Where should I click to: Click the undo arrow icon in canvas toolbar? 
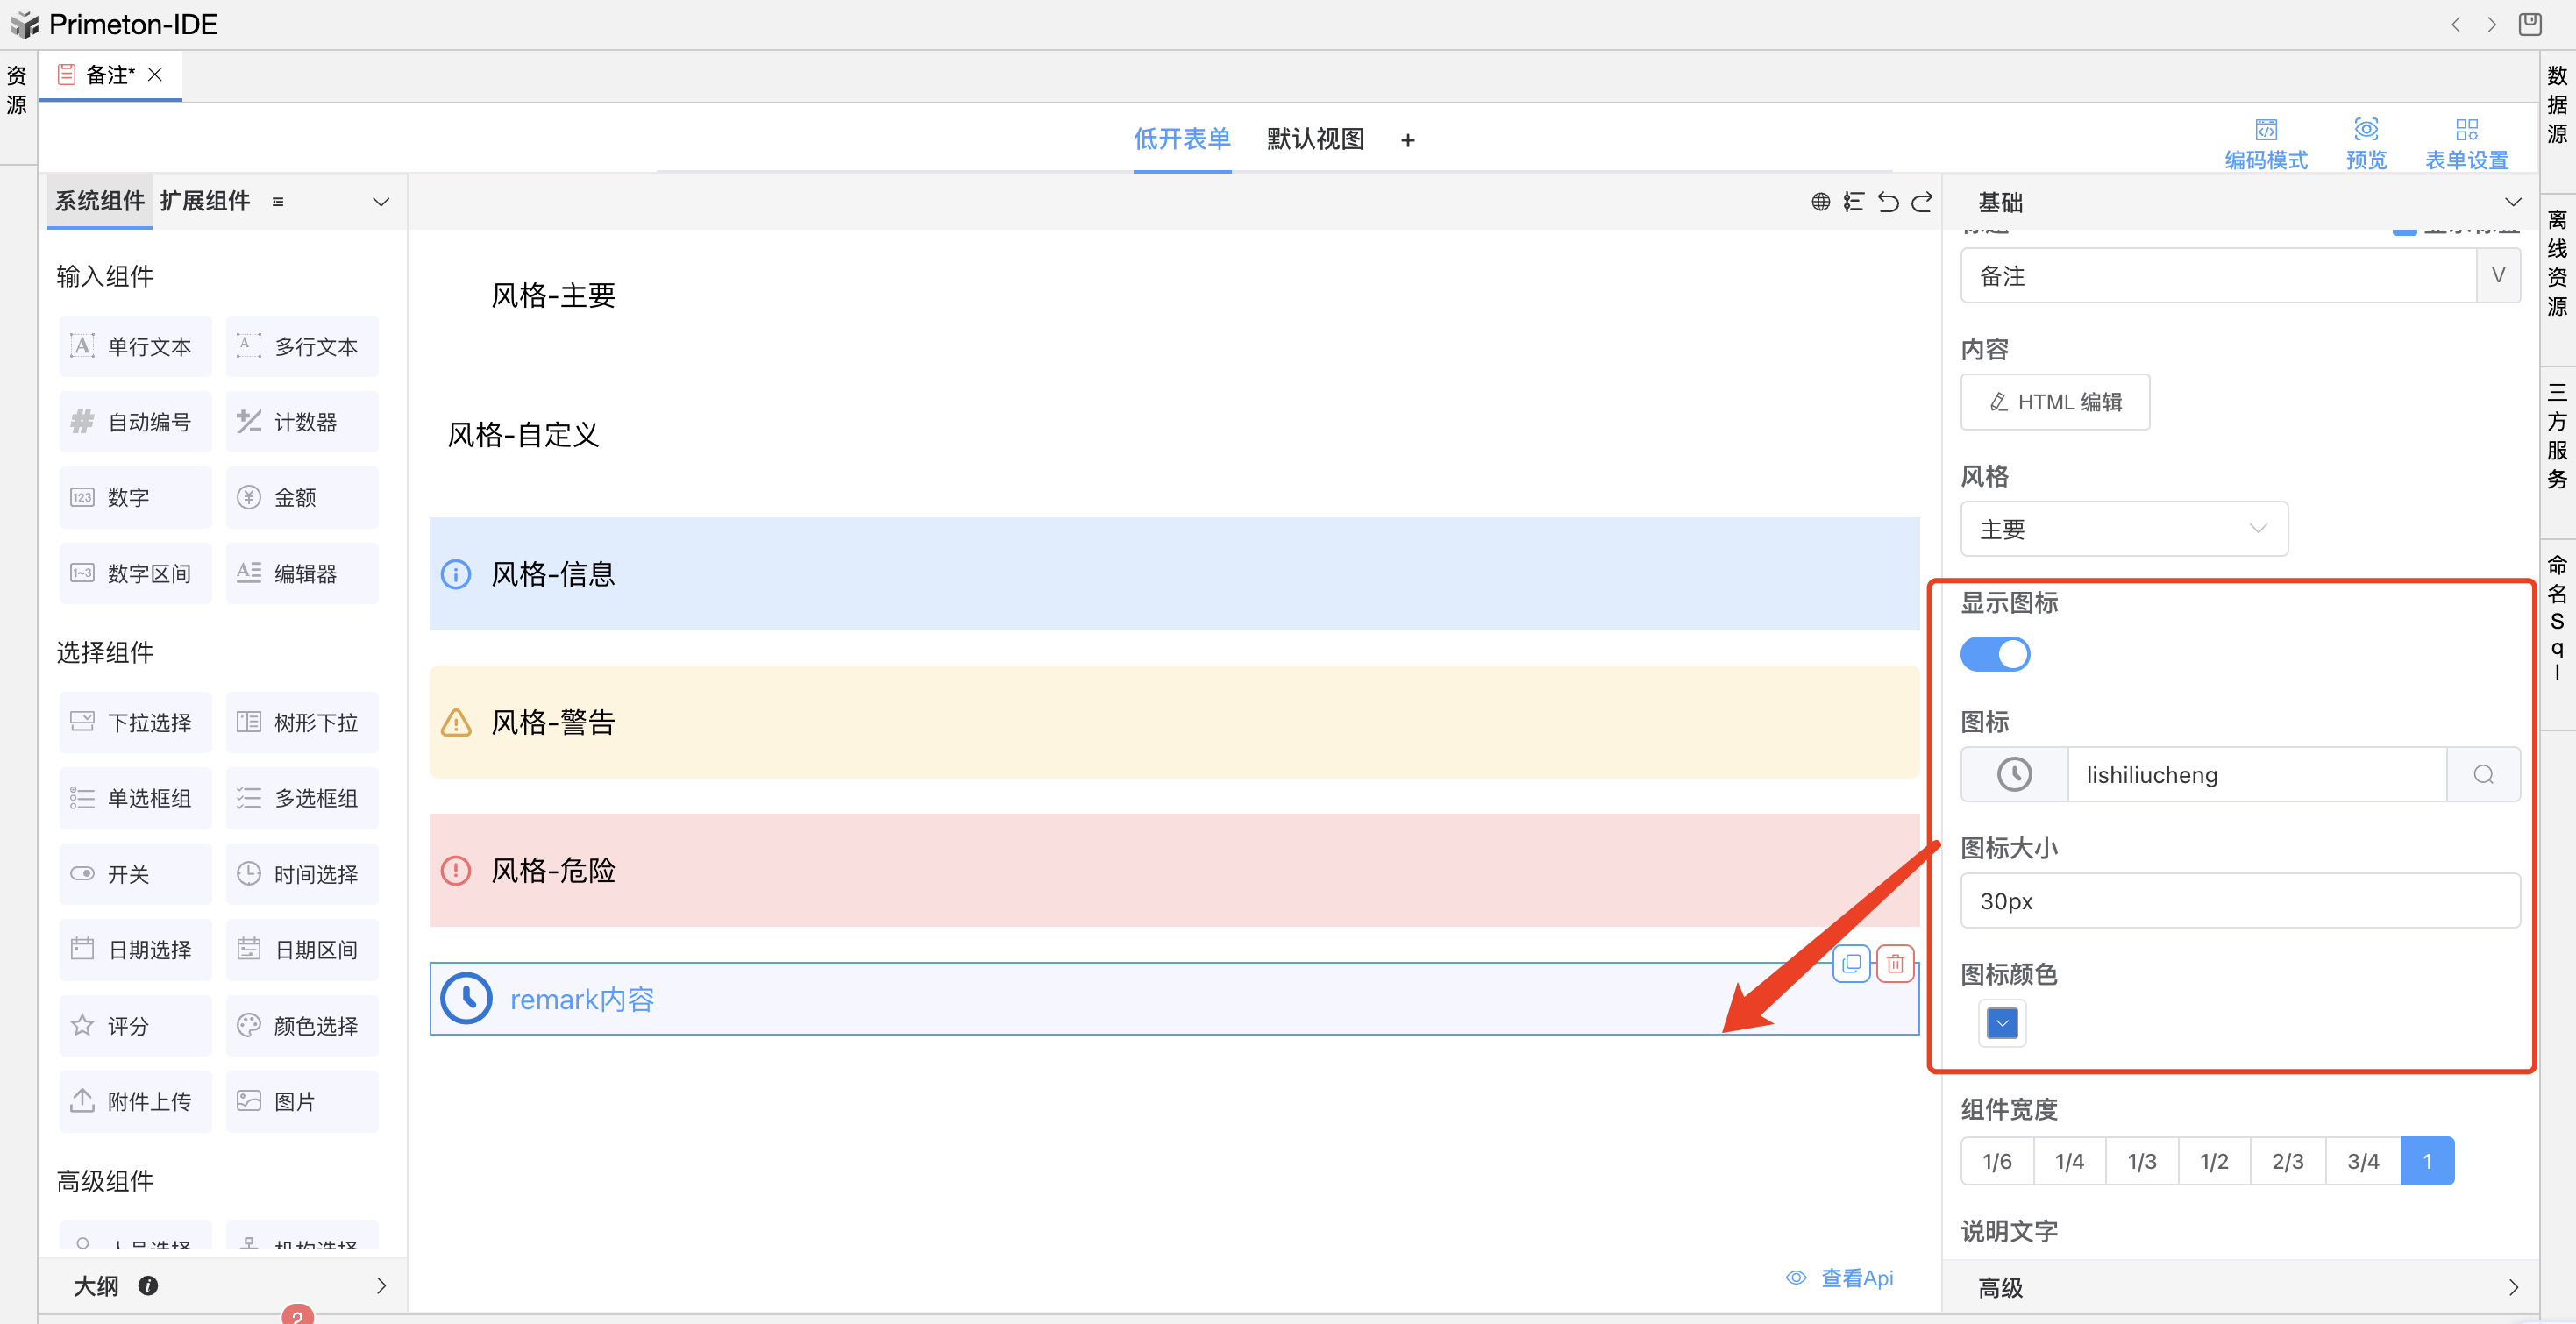point(1887,202)
